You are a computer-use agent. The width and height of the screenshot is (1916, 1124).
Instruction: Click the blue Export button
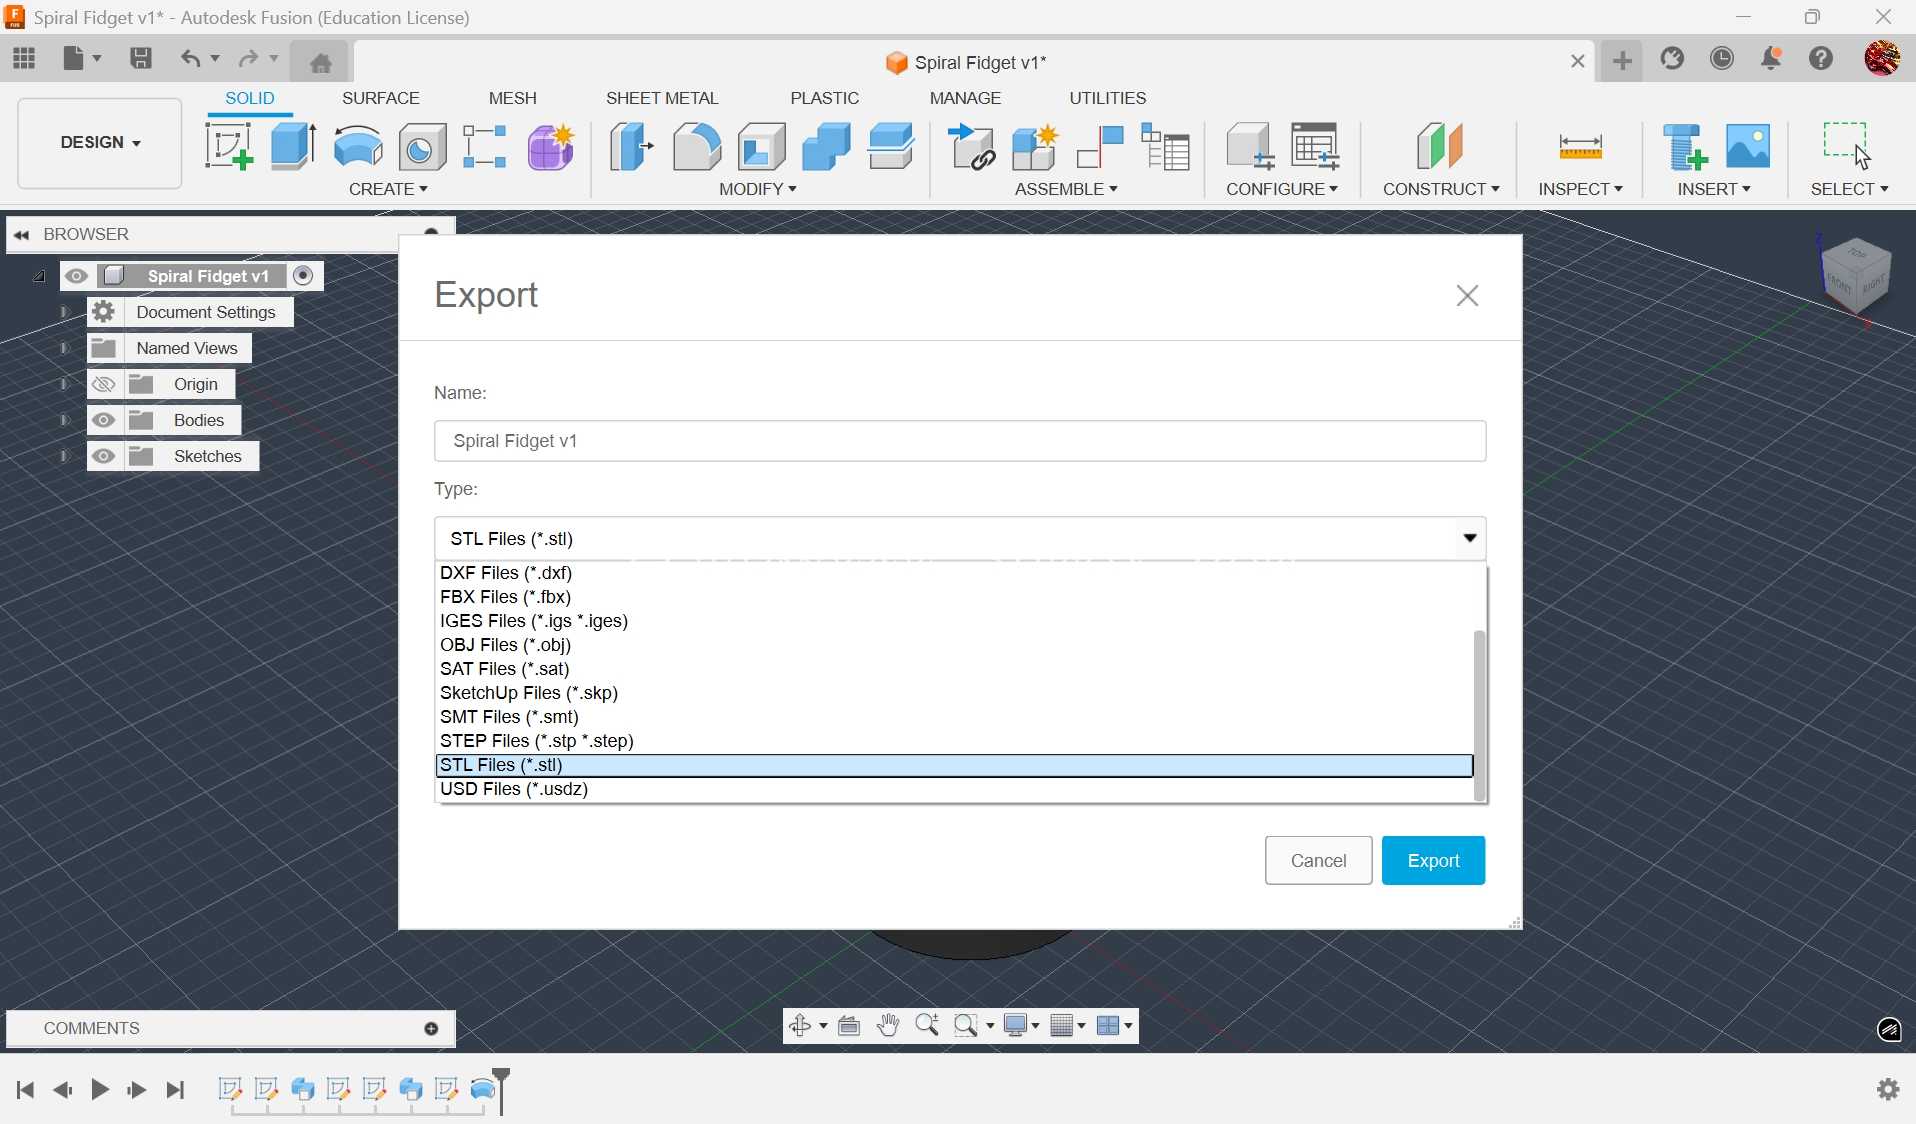pos(1433,860)
